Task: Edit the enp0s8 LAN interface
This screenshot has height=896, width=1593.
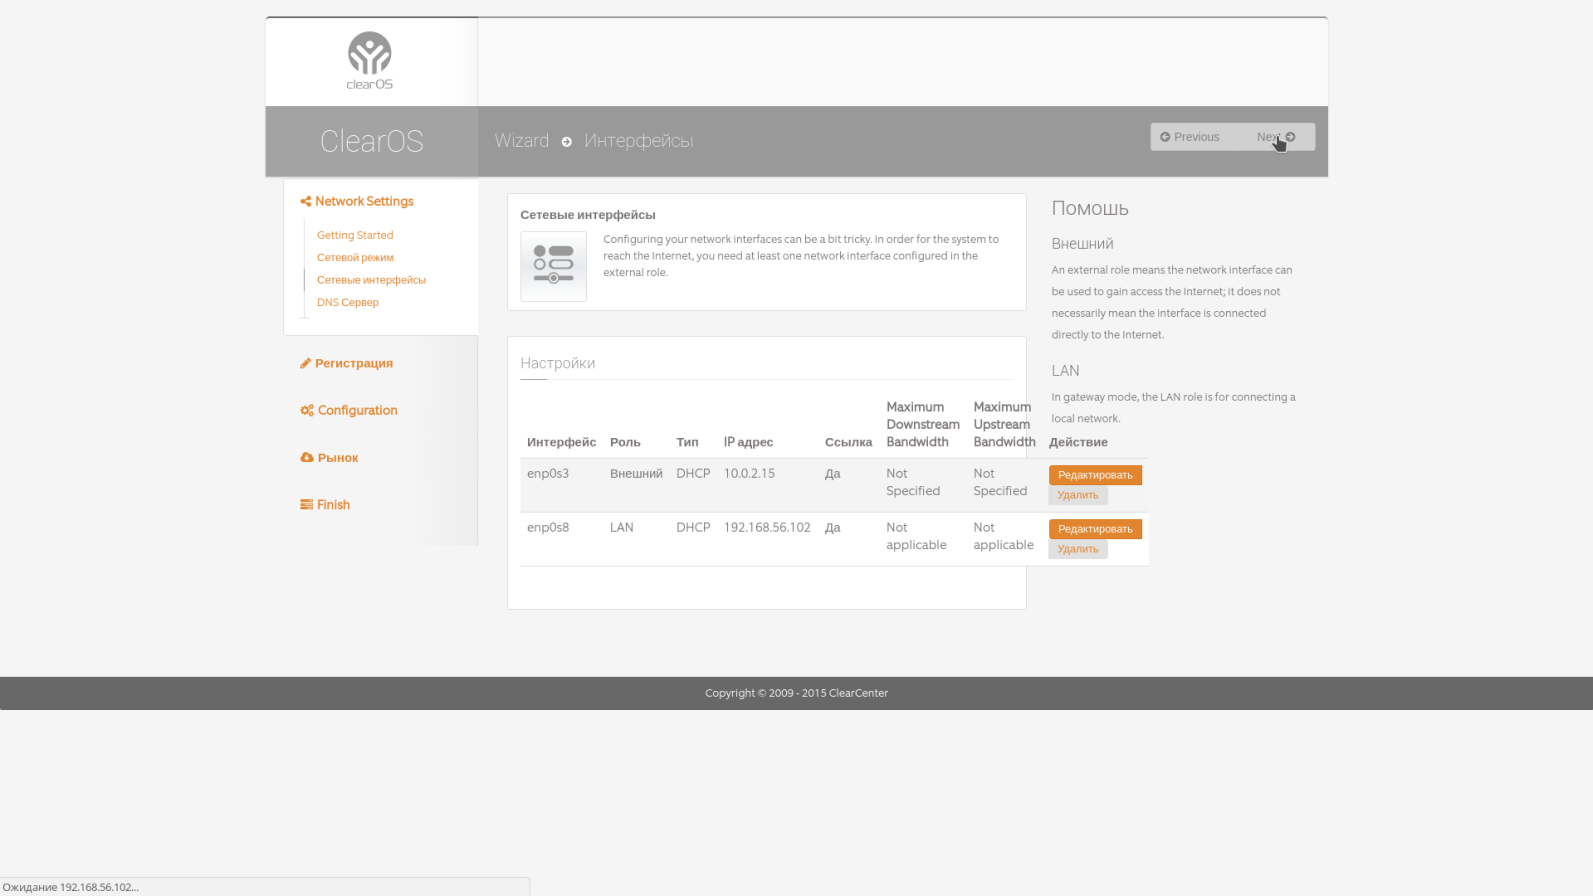Action: point(1095,529)
